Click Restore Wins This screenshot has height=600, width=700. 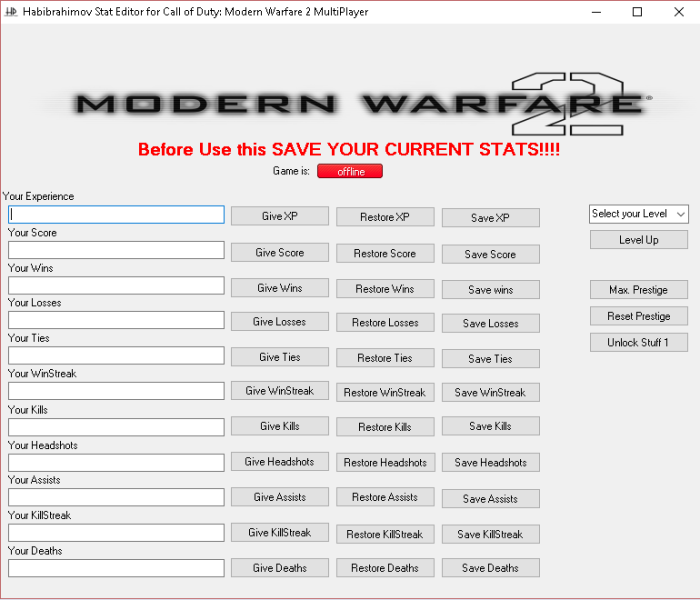385,289
